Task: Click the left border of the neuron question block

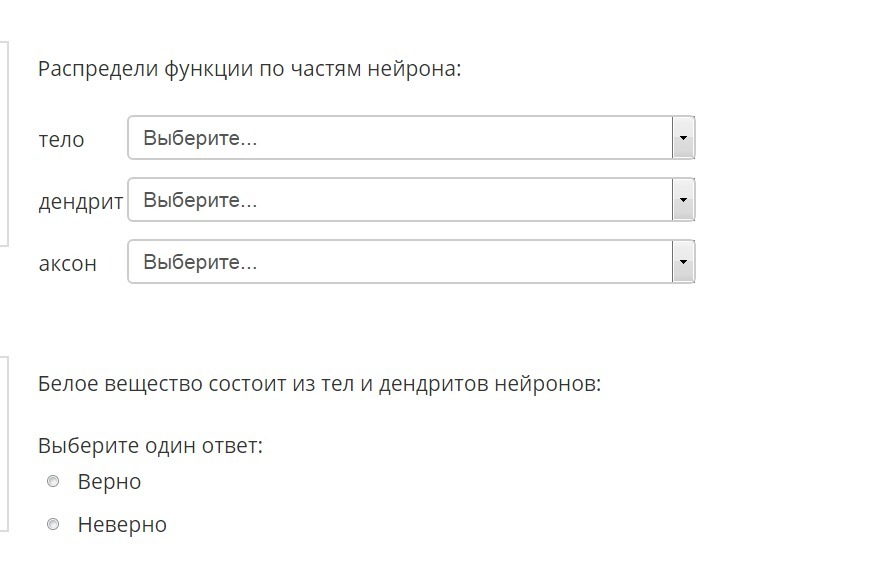Action: pos(7,144)
